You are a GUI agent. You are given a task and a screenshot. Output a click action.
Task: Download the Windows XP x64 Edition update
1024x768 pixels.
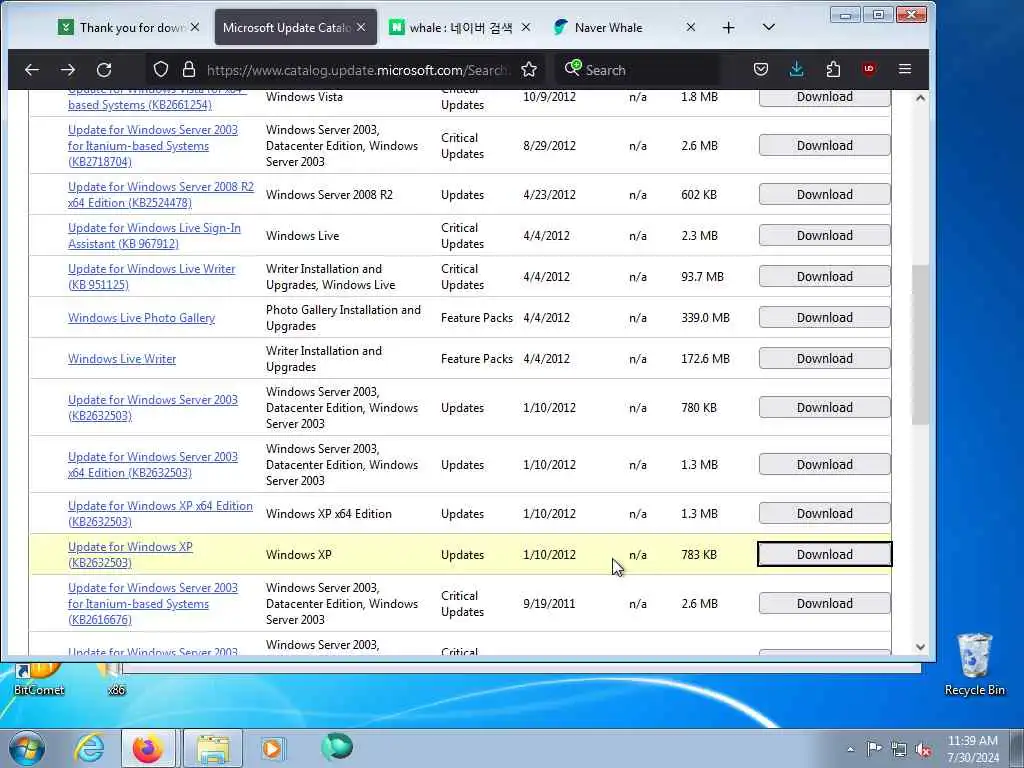coord(824,514)
